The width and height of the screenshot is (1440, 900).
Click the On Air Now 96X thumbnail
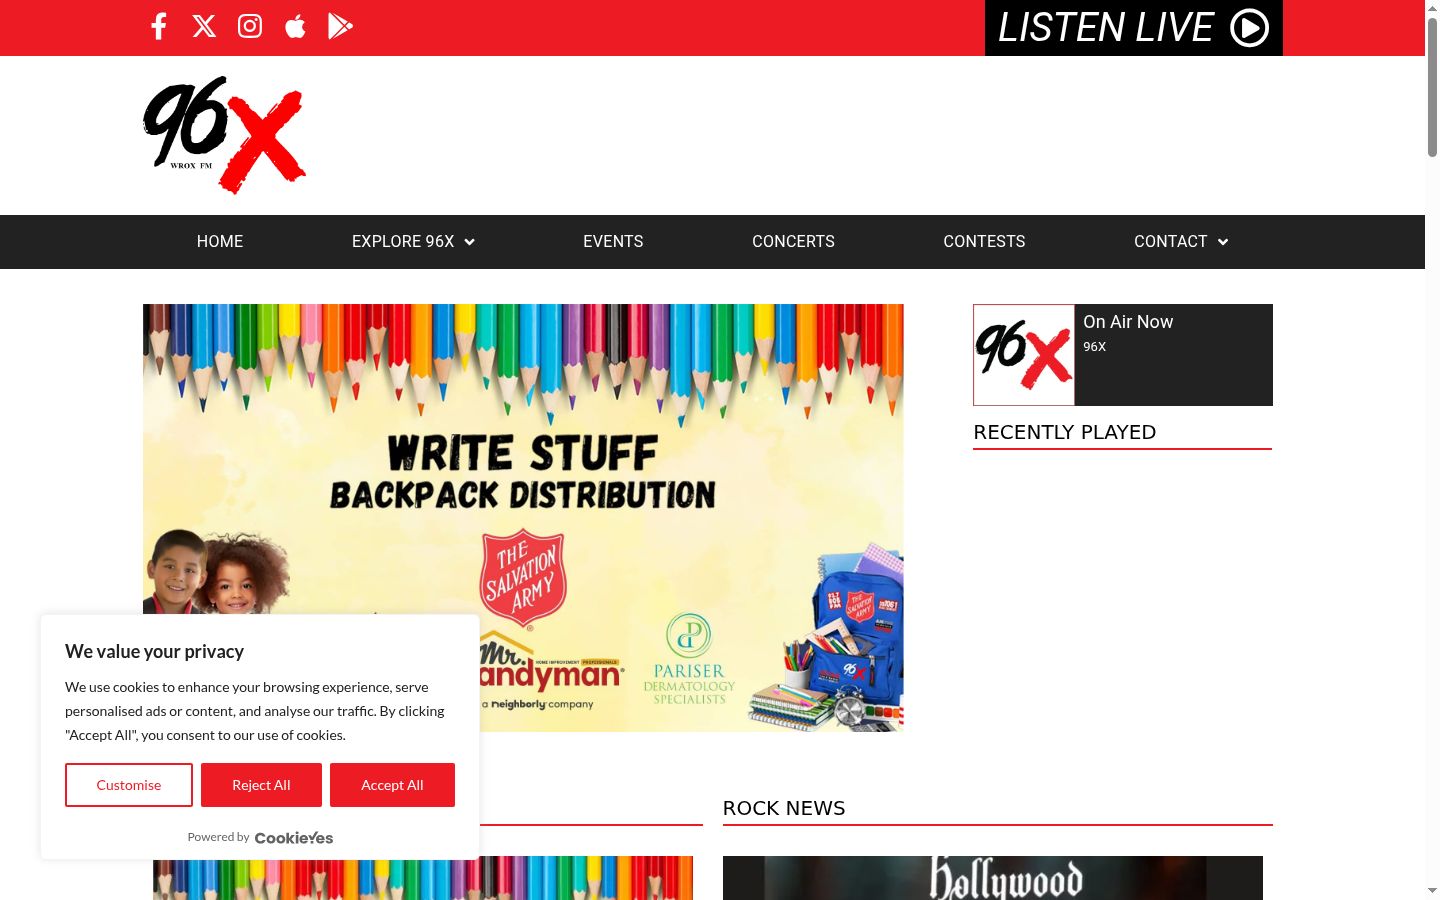(x=1024, y=355)
